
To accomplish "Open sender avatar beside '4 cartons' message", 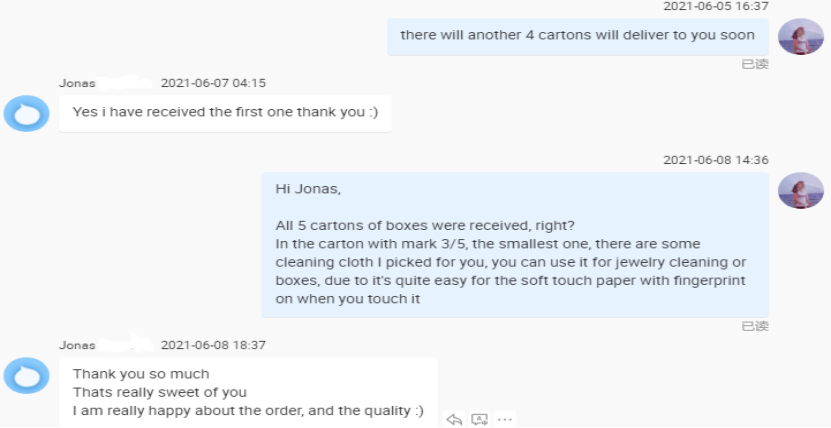I will tap(800, 37).
